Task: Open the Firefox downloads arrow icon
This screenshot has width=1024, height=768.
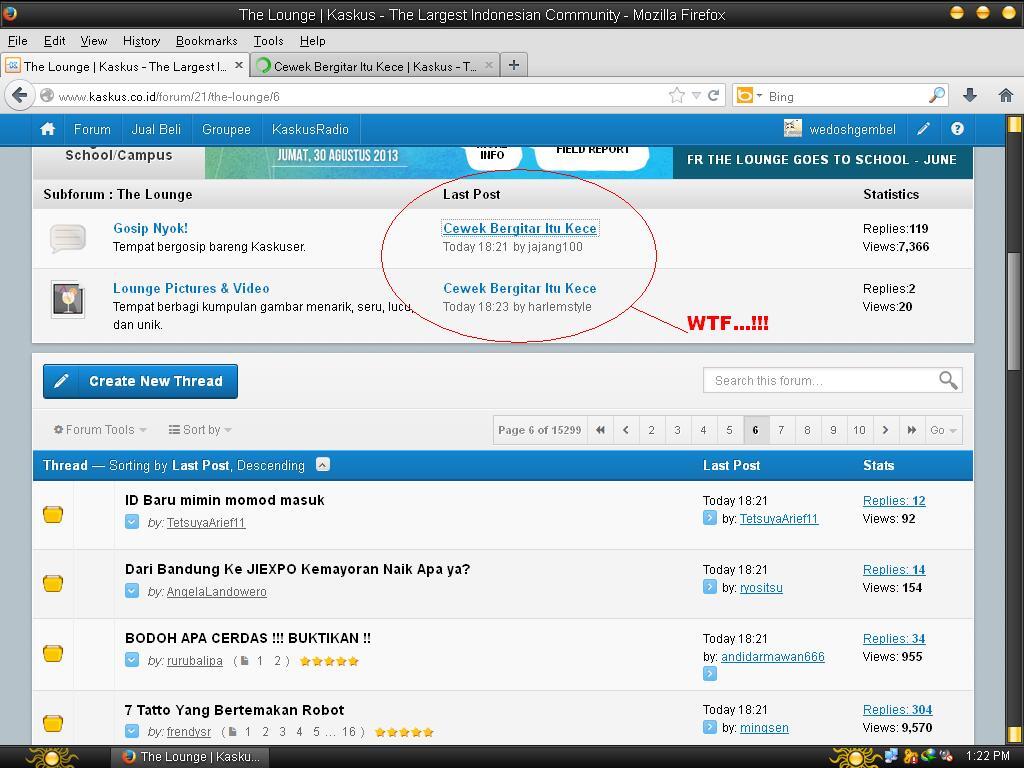Action: [970, 96]
